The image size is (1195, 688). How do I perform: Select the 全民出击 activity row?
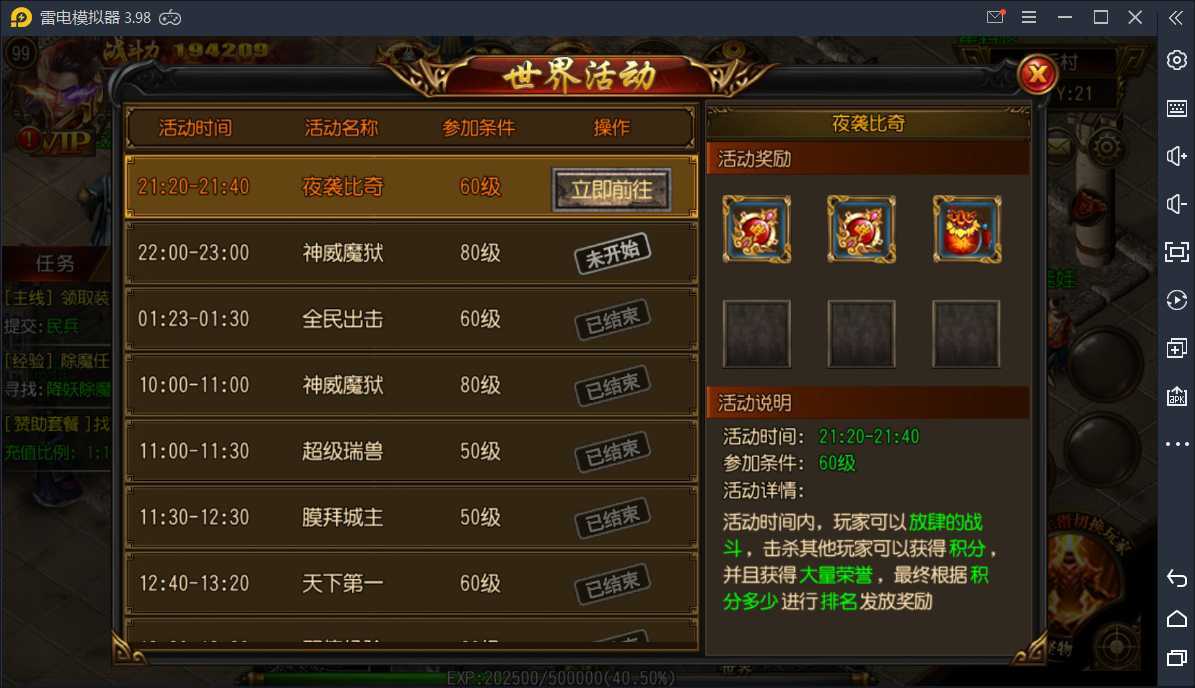click(x=412, y=319)
